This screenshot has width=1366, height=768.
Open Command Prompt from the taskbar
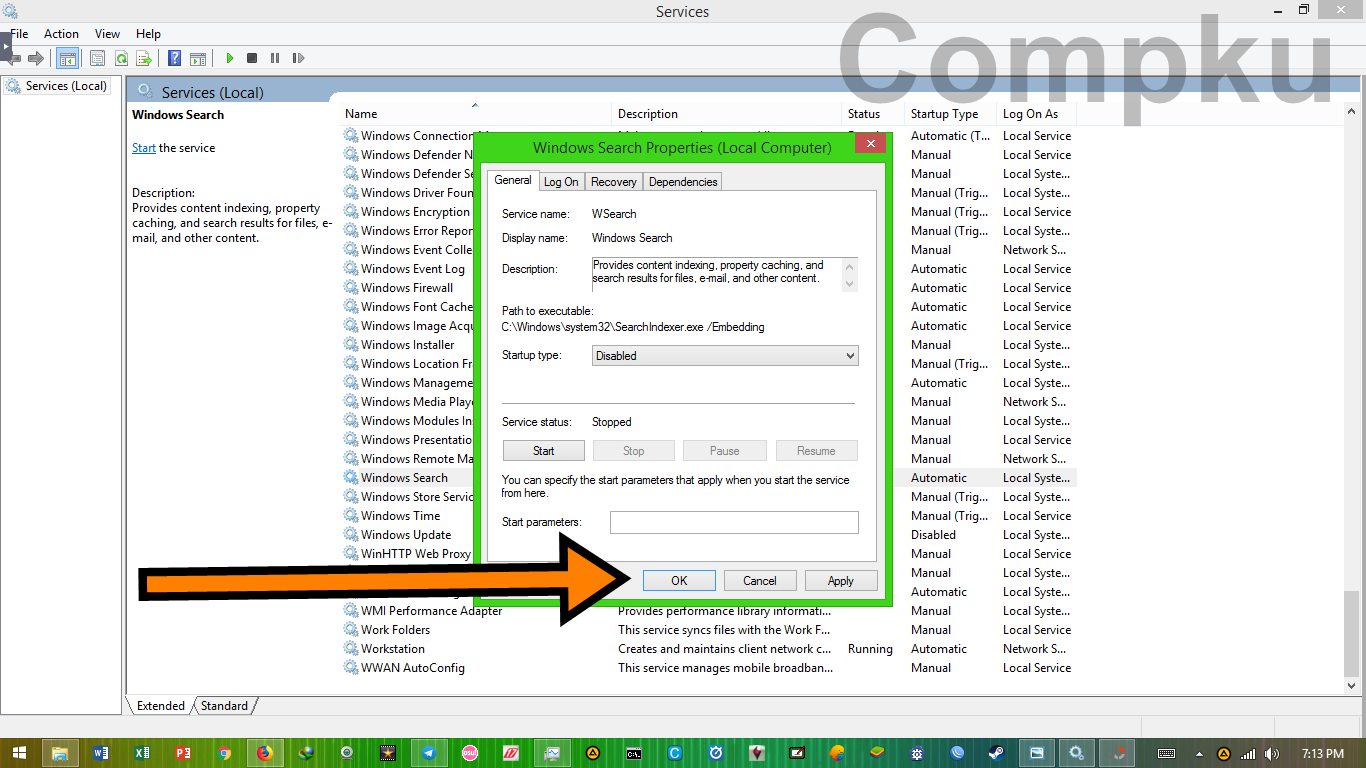[x=634, y=753]
